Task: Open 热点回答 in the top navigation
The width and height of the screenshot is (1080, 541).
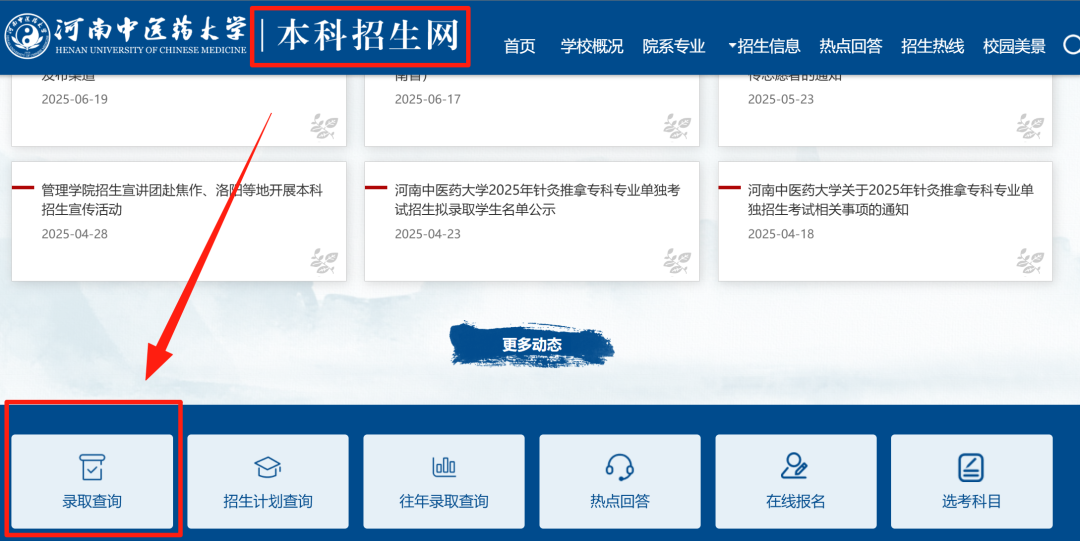Action: [851, 46]
